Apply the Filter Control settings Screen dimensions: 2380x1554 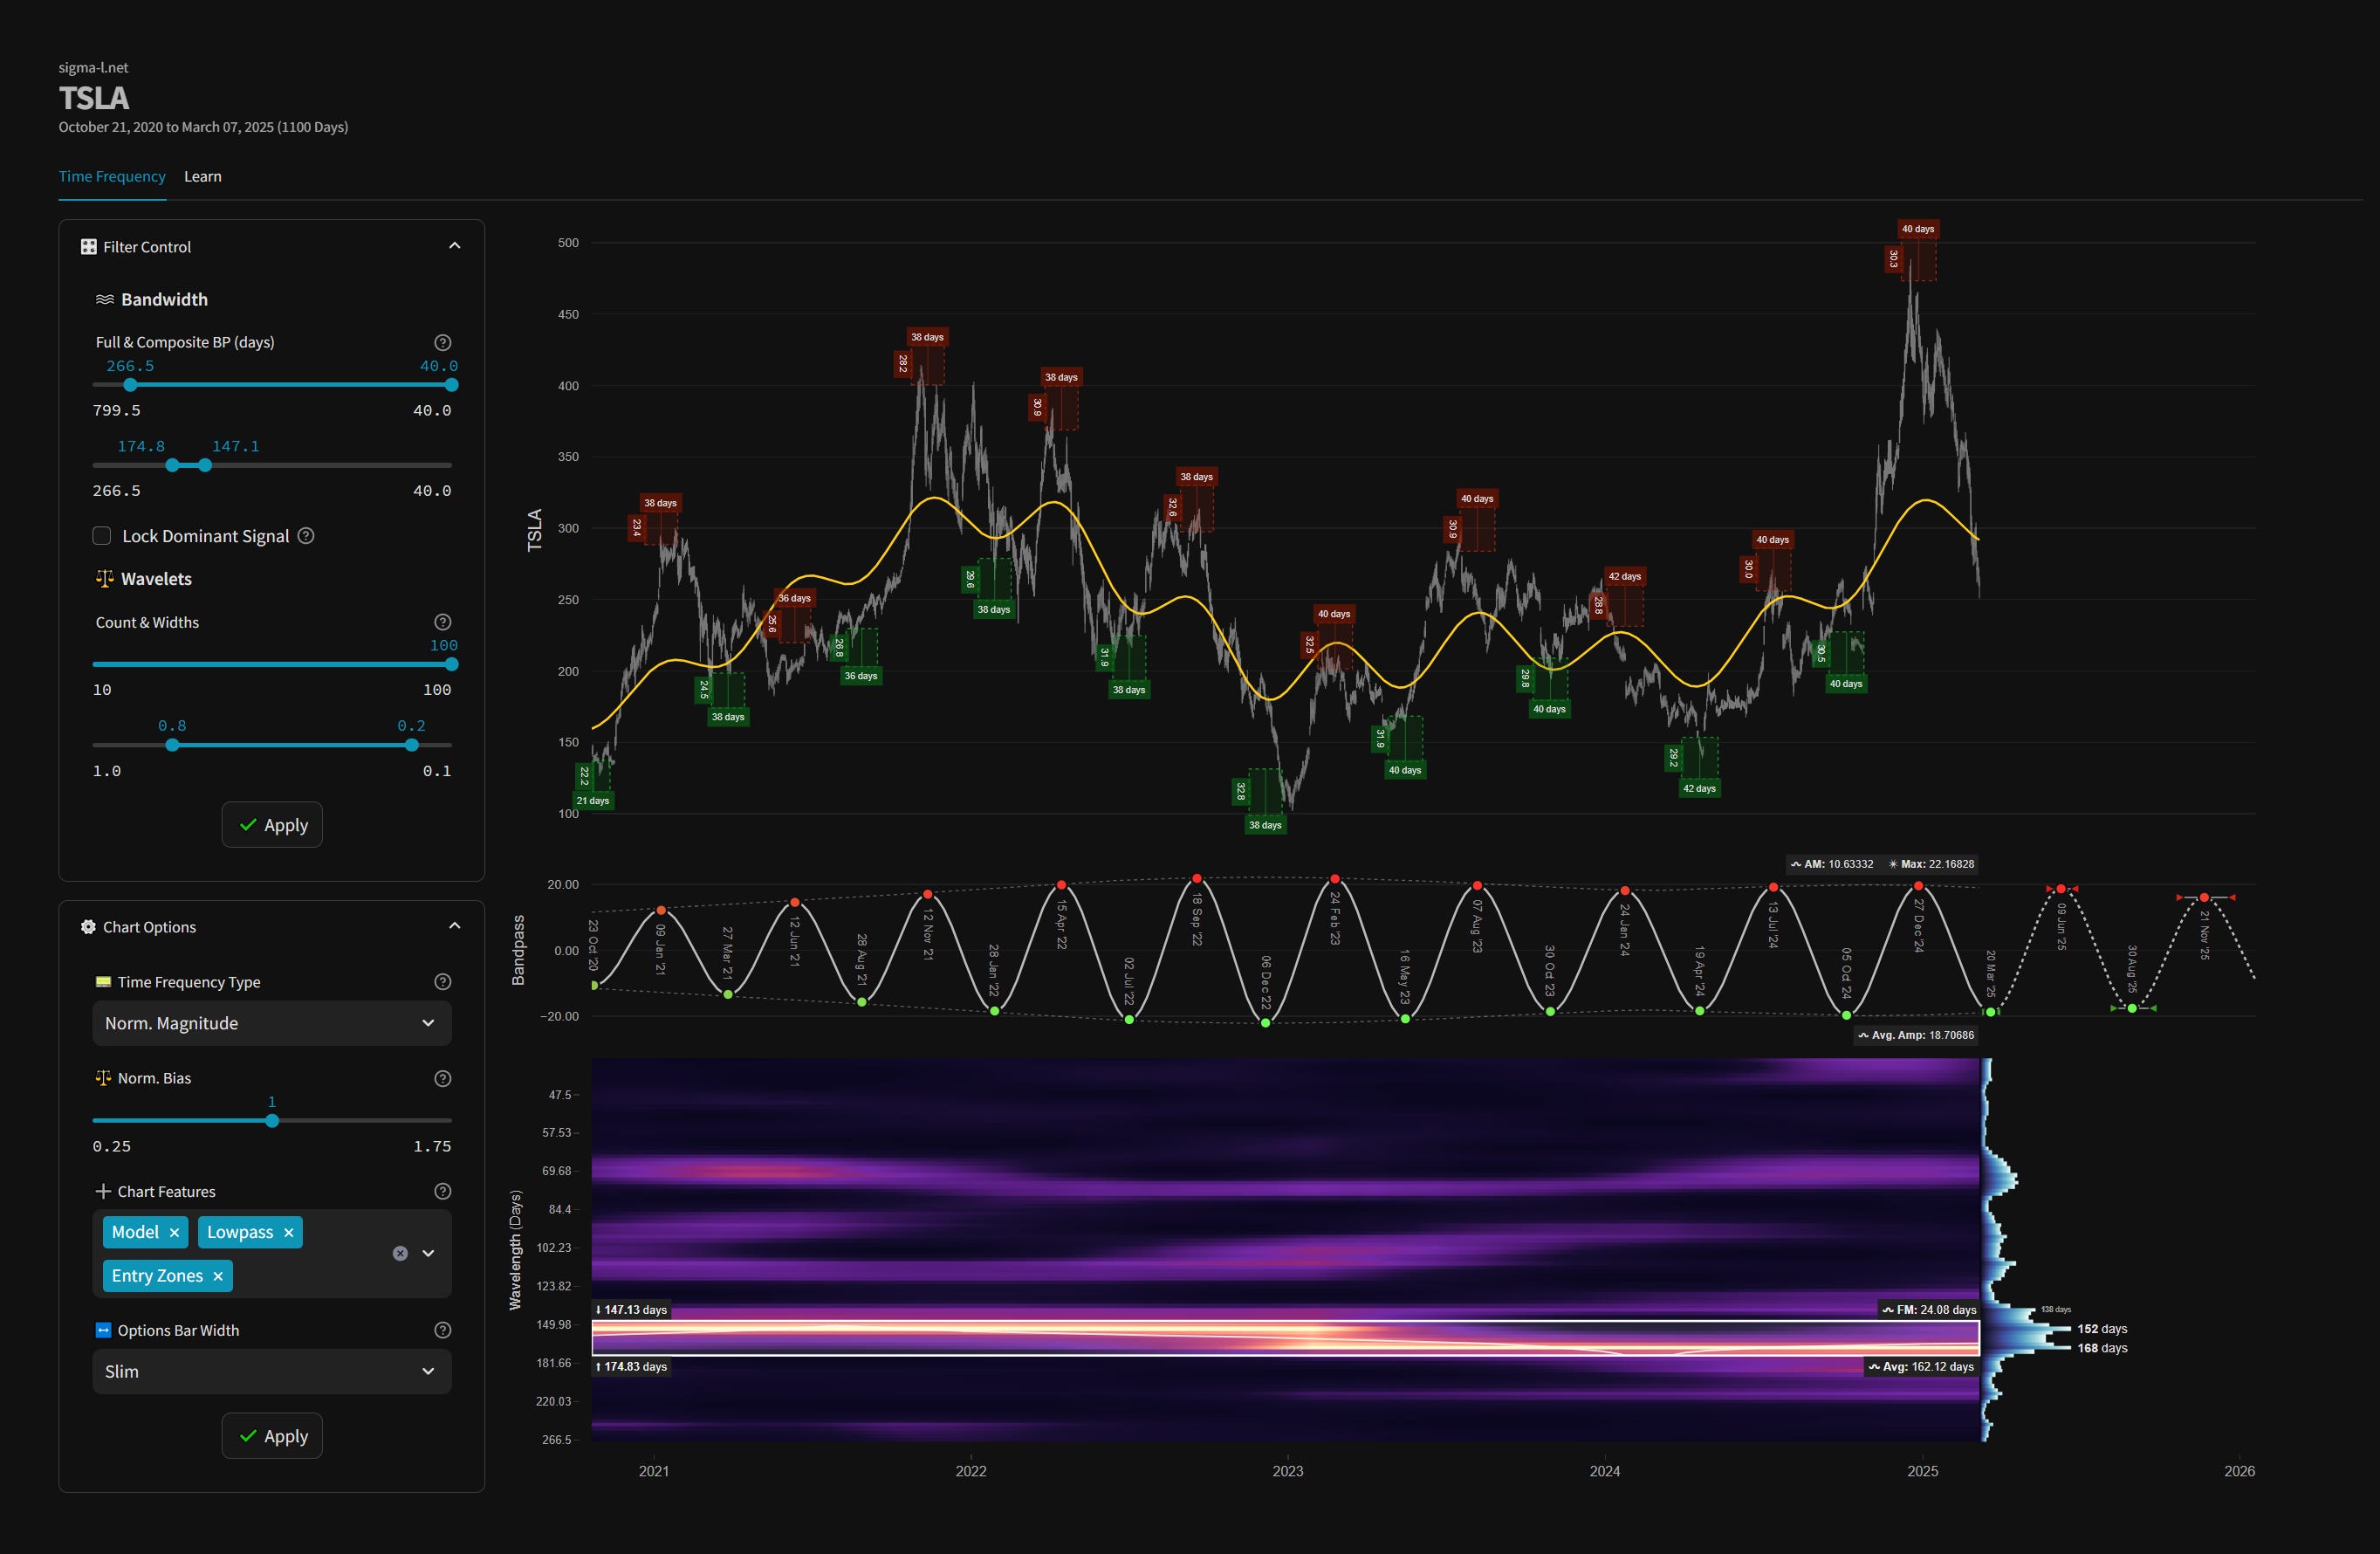click(x=272, y=825)
